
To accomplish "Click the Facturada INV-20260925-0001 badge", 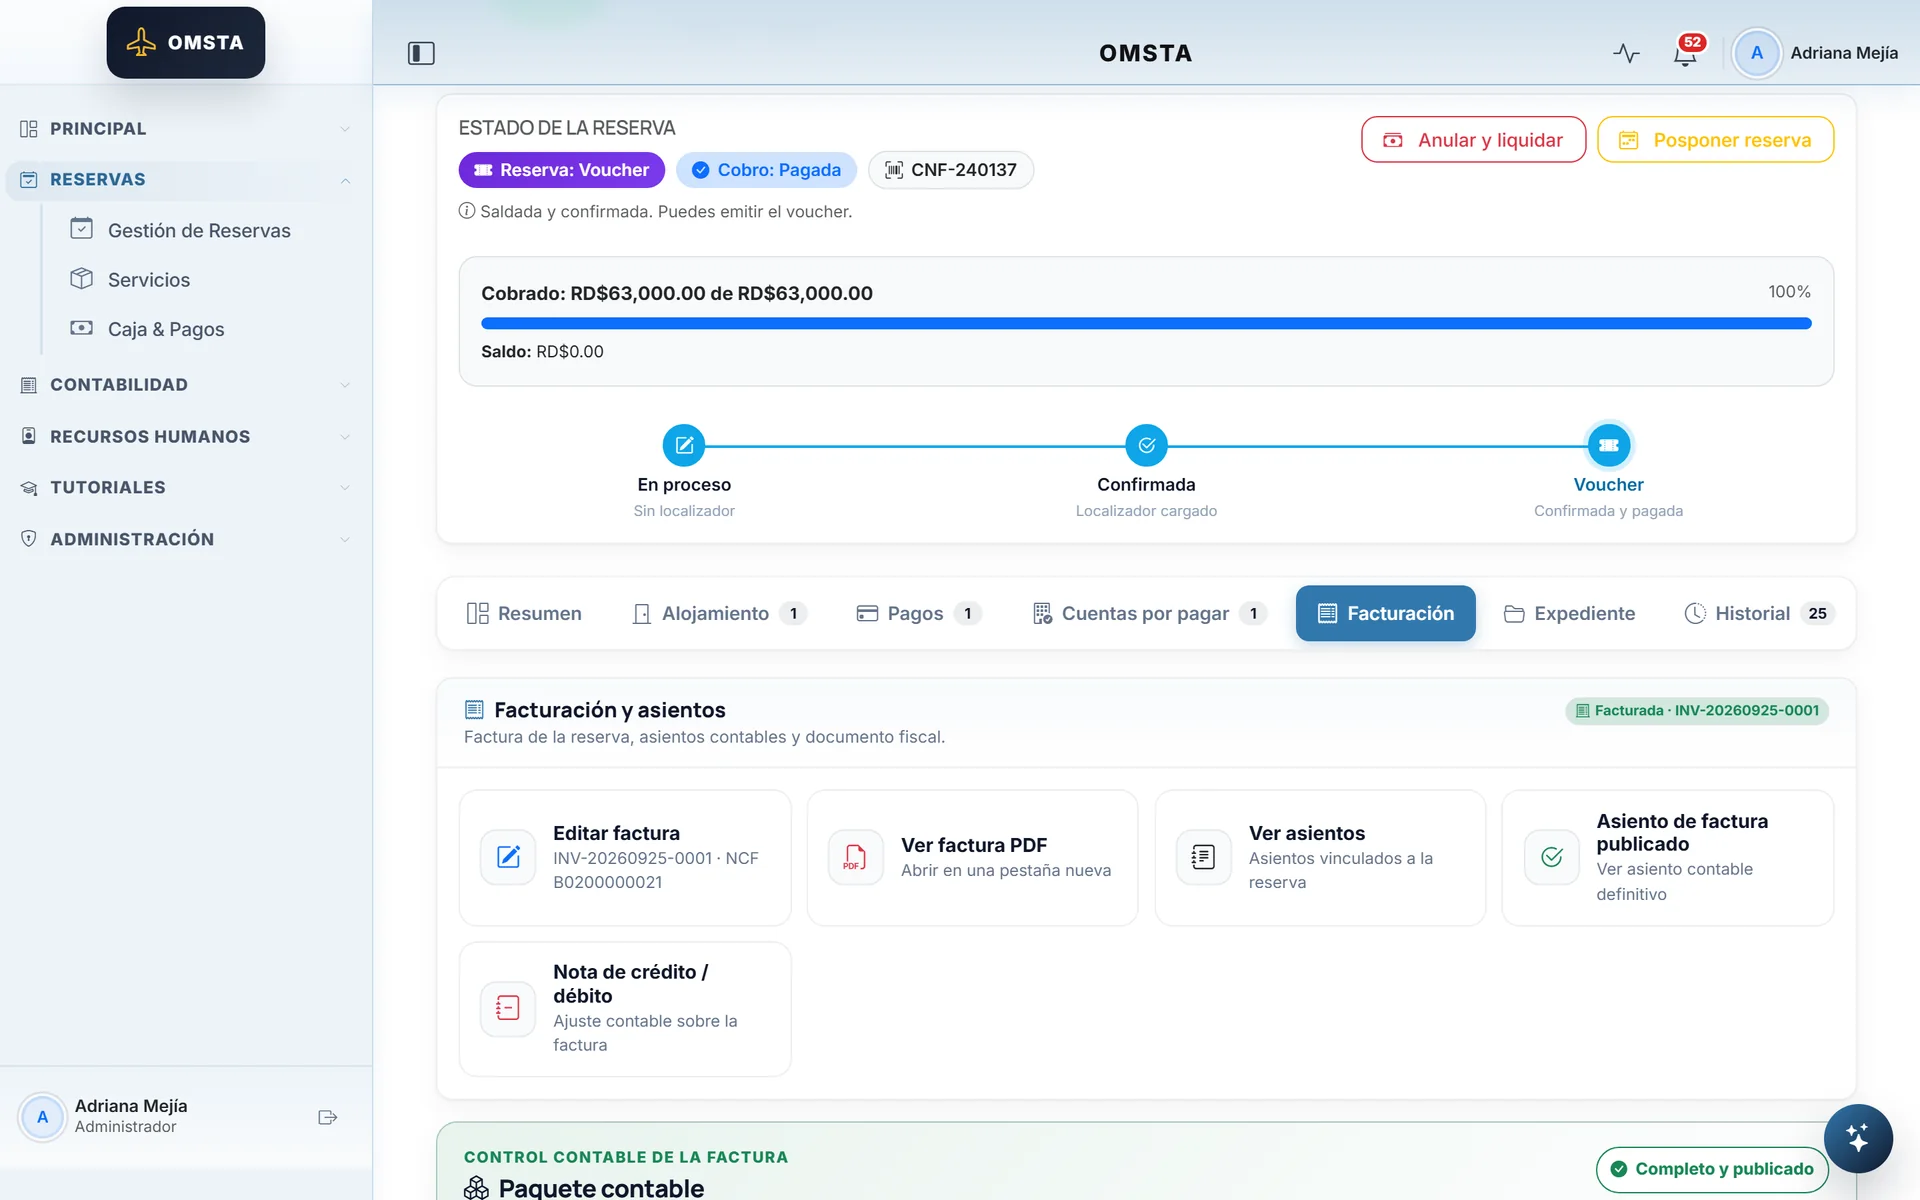I will click(x=1696, y=711).
